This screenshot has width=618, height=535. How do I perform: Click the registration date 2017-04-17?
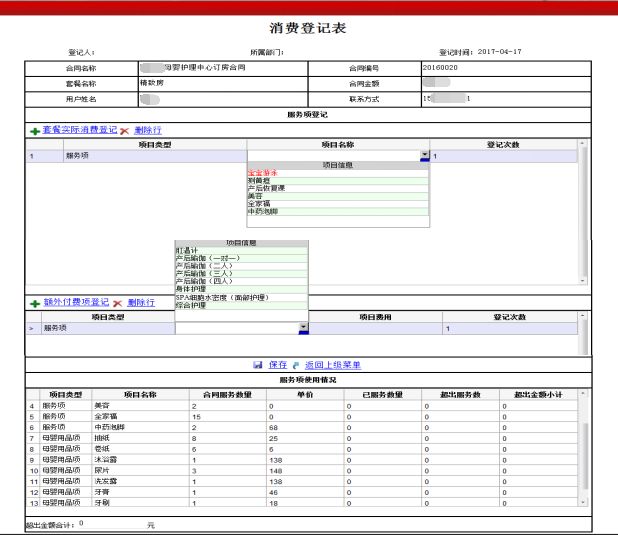coord(499,52)
